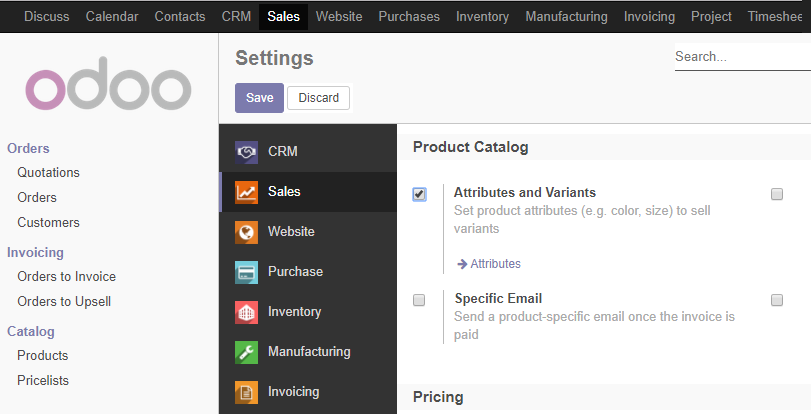Select the Manufacturing wrench icon

[x=246, y=352]
